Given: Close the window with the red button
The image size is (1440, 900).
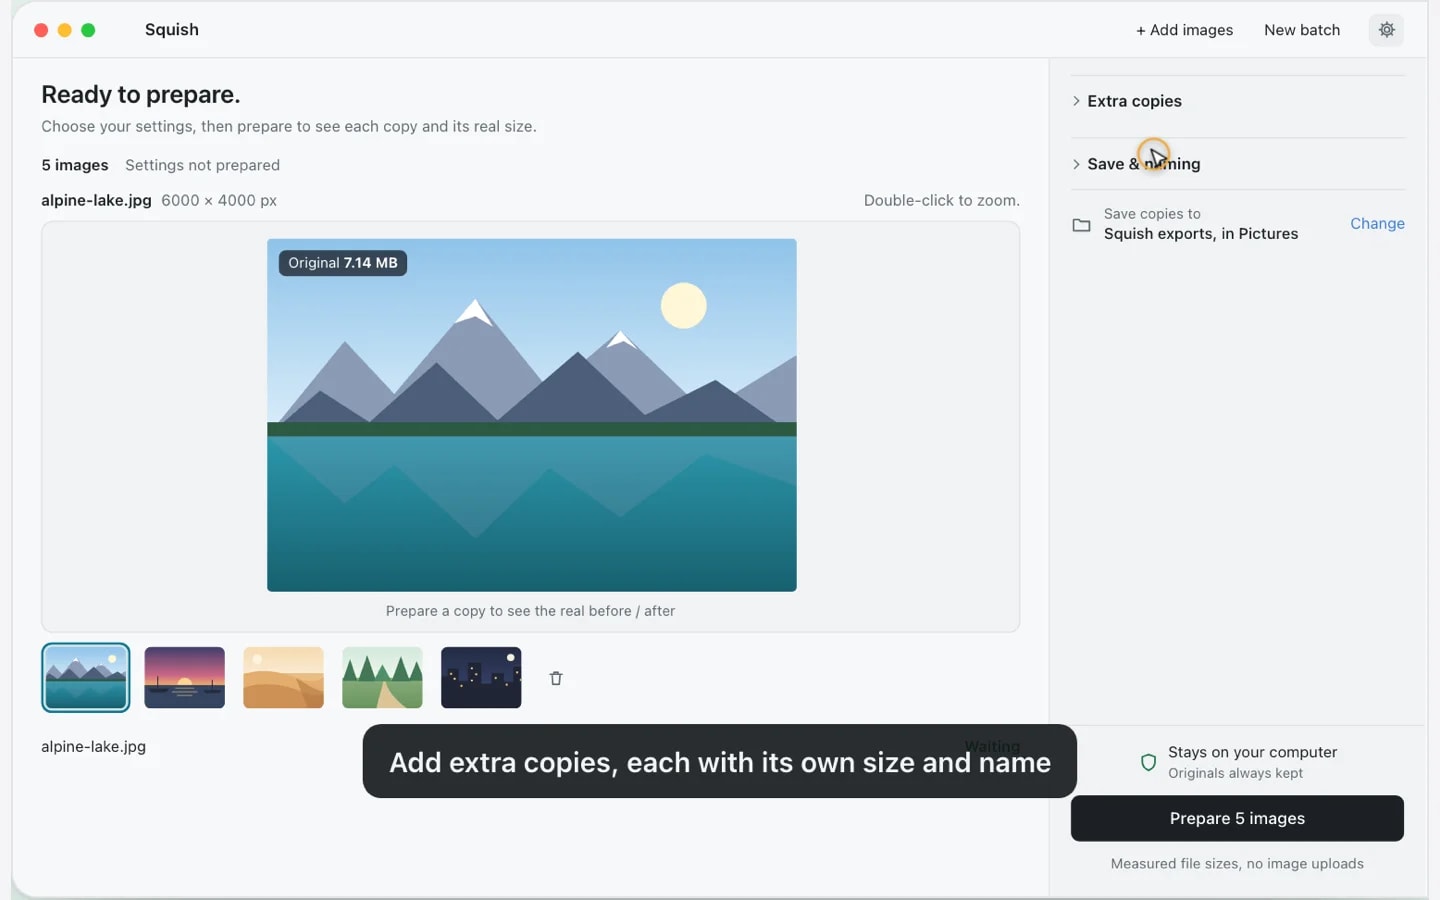Looking at the screenshot, I should point(41,30).
